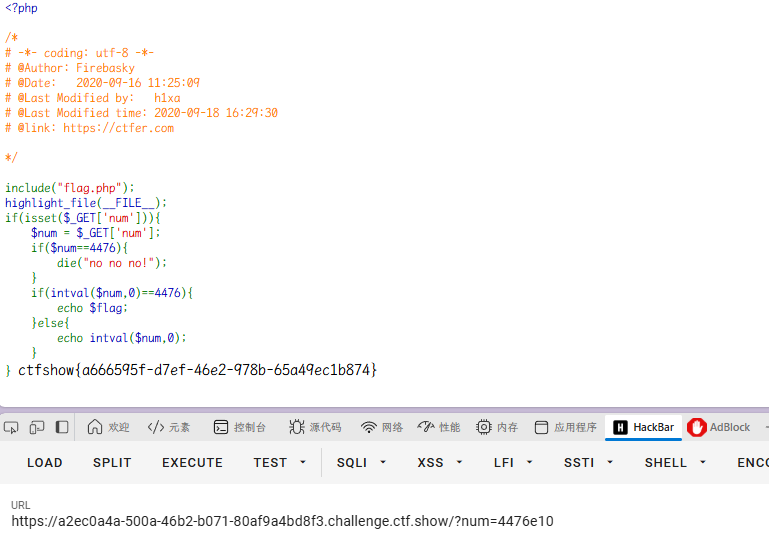Expand the SQLI dropdown arrow

[x=383, y=462]
